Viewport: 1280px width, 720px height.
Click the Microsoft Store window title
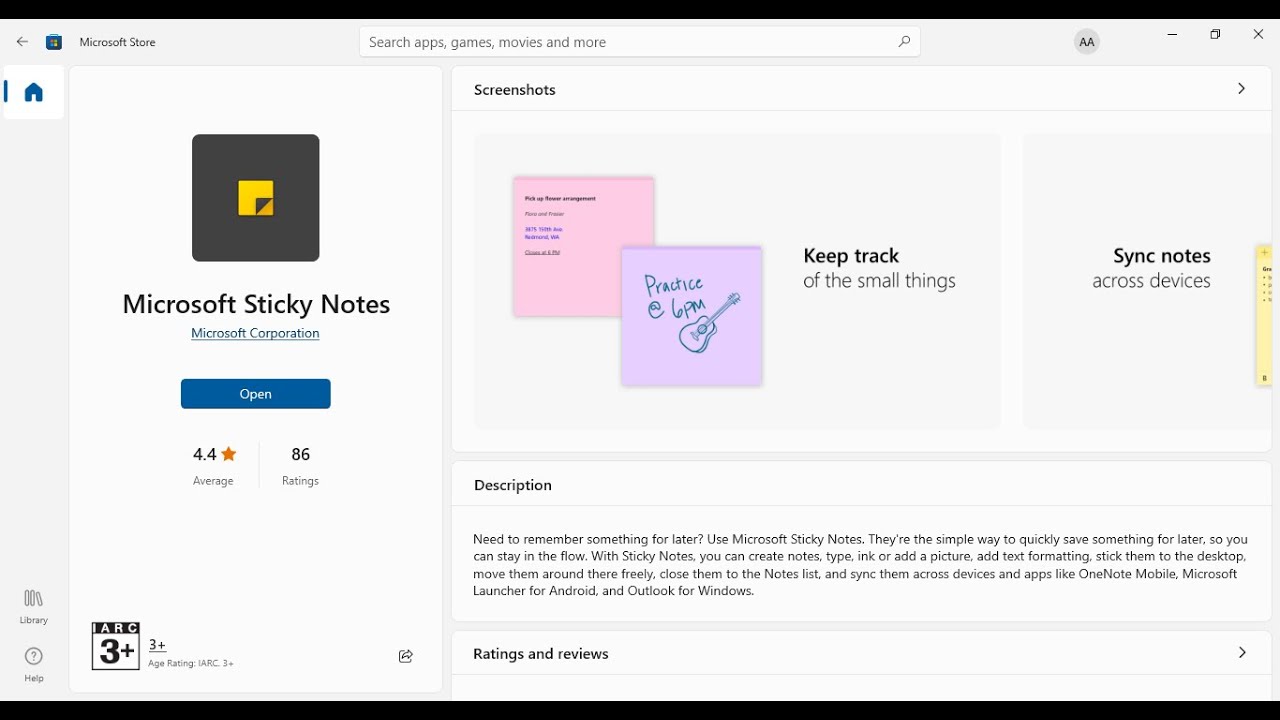(x=118, y=42)
